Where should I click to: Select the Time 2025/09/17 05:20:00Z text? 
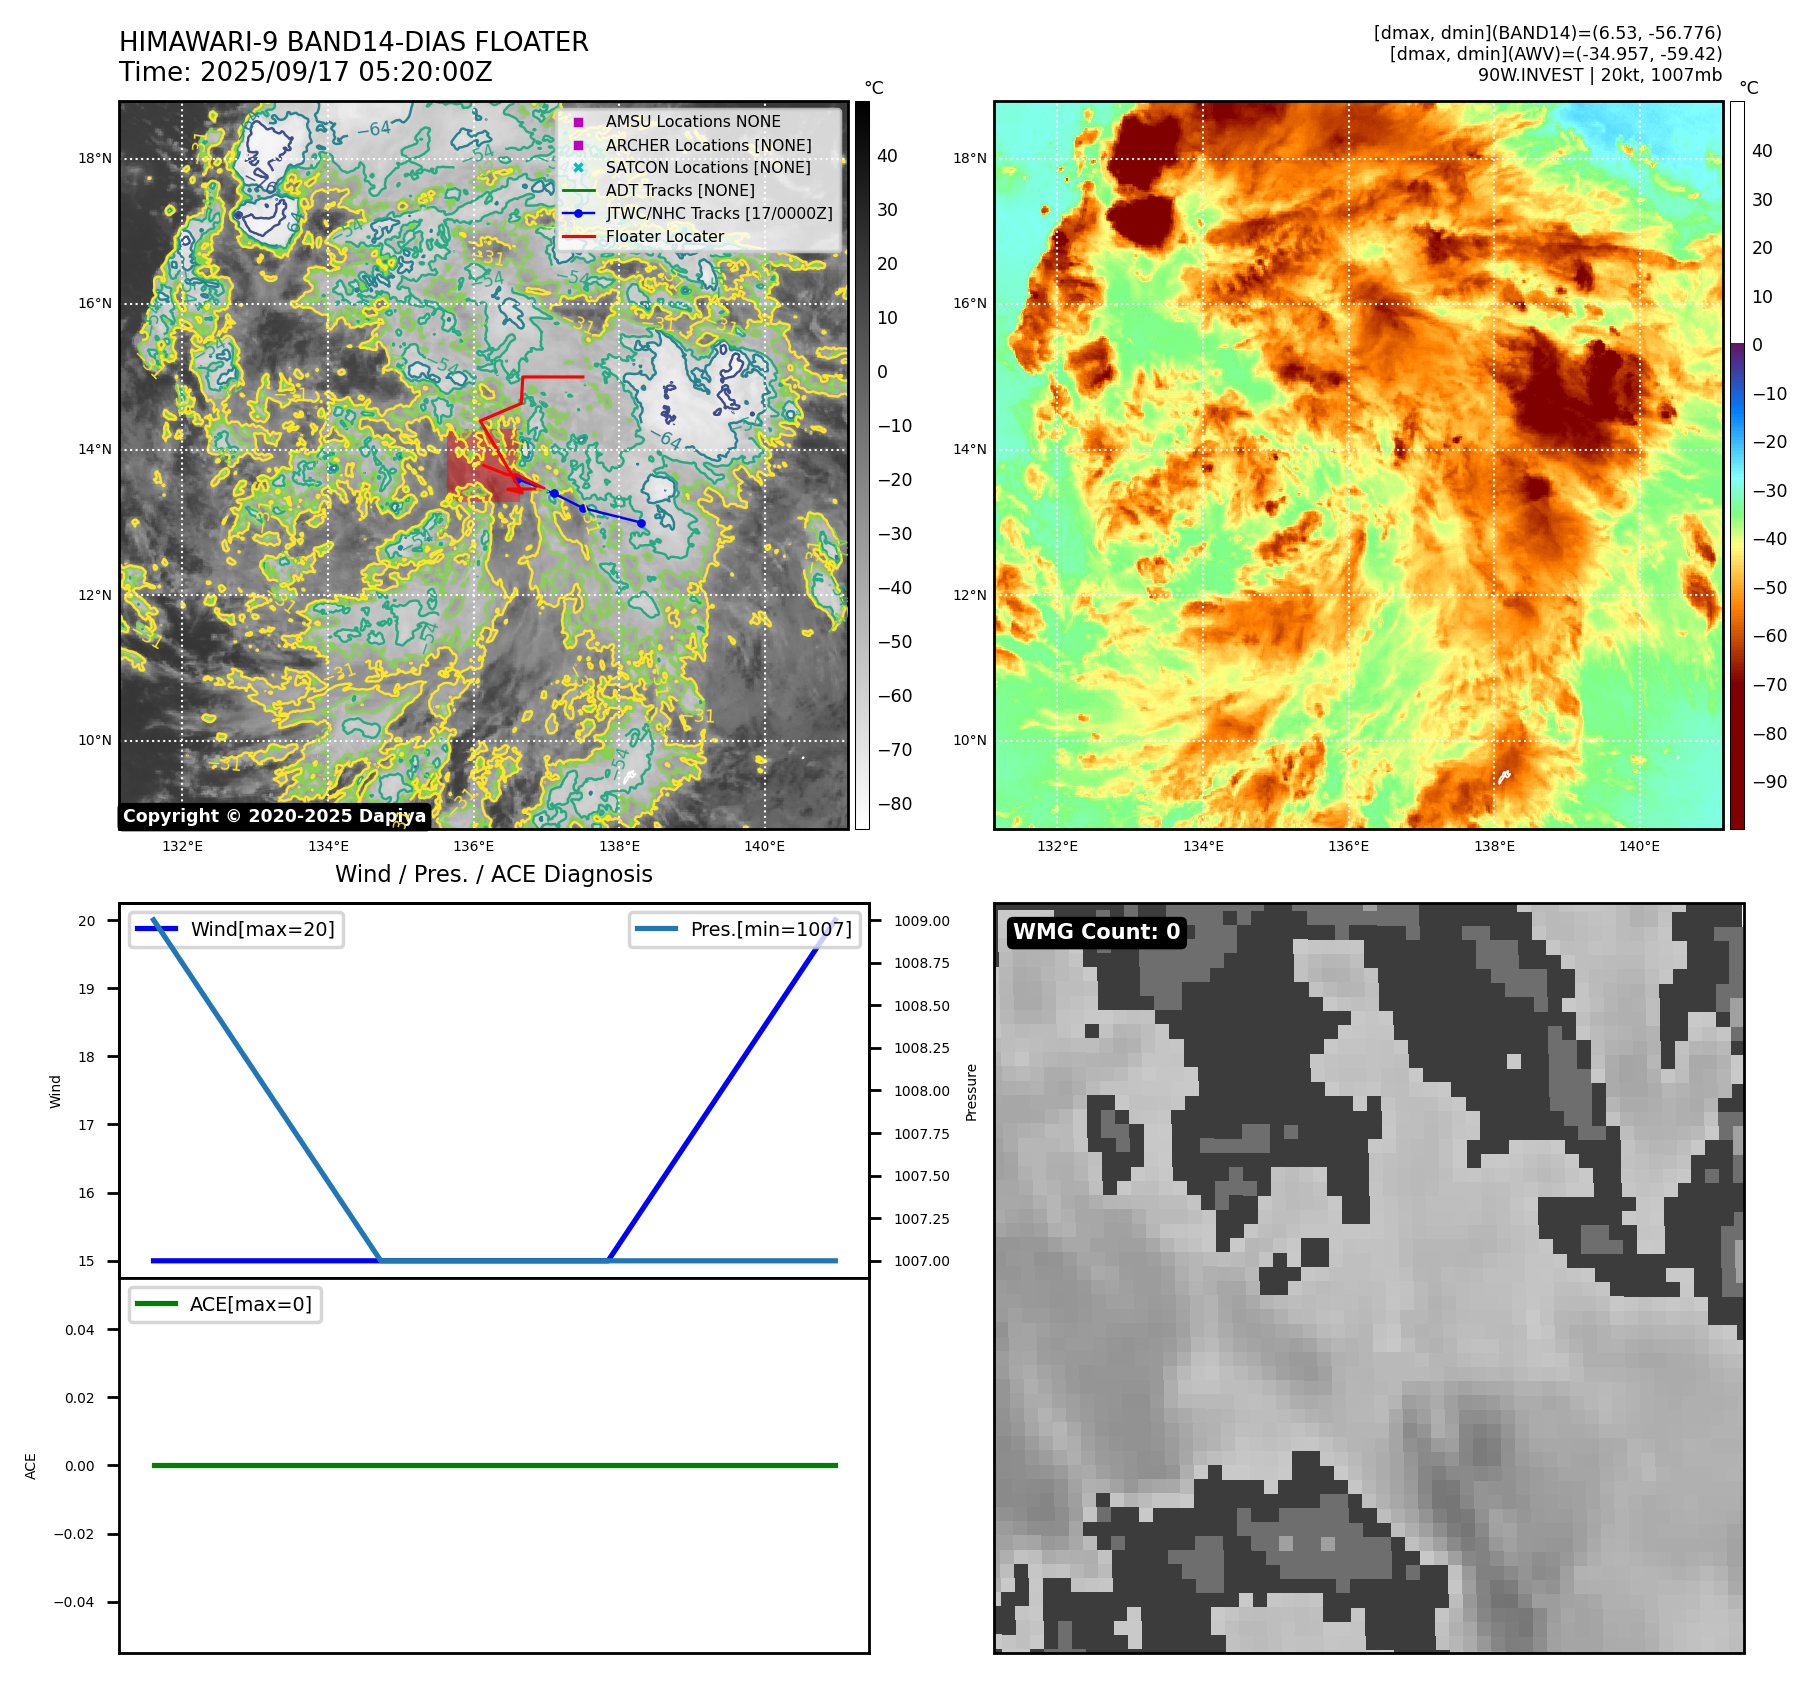pyautogui.click(x=306, y=72)
